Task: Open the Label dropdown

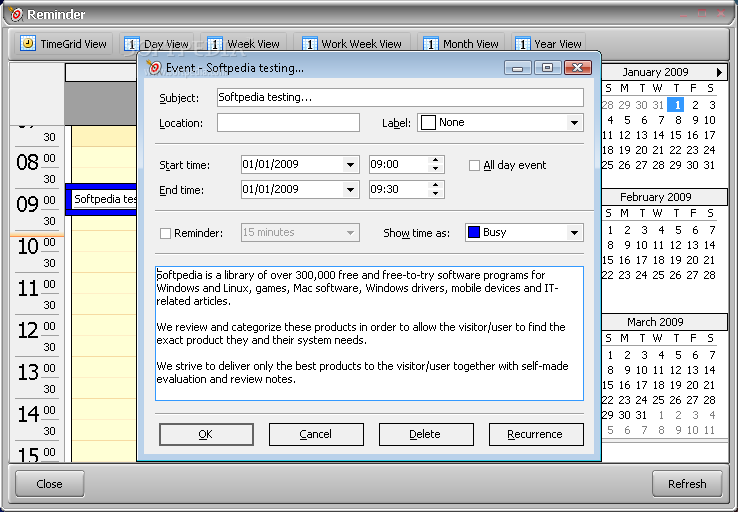Action: pyautogui.click(x=574, y=123)
